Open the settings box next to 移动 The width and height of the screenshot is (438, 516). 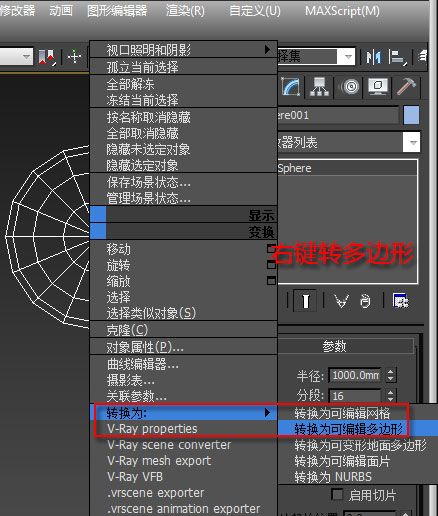[272, 249]
